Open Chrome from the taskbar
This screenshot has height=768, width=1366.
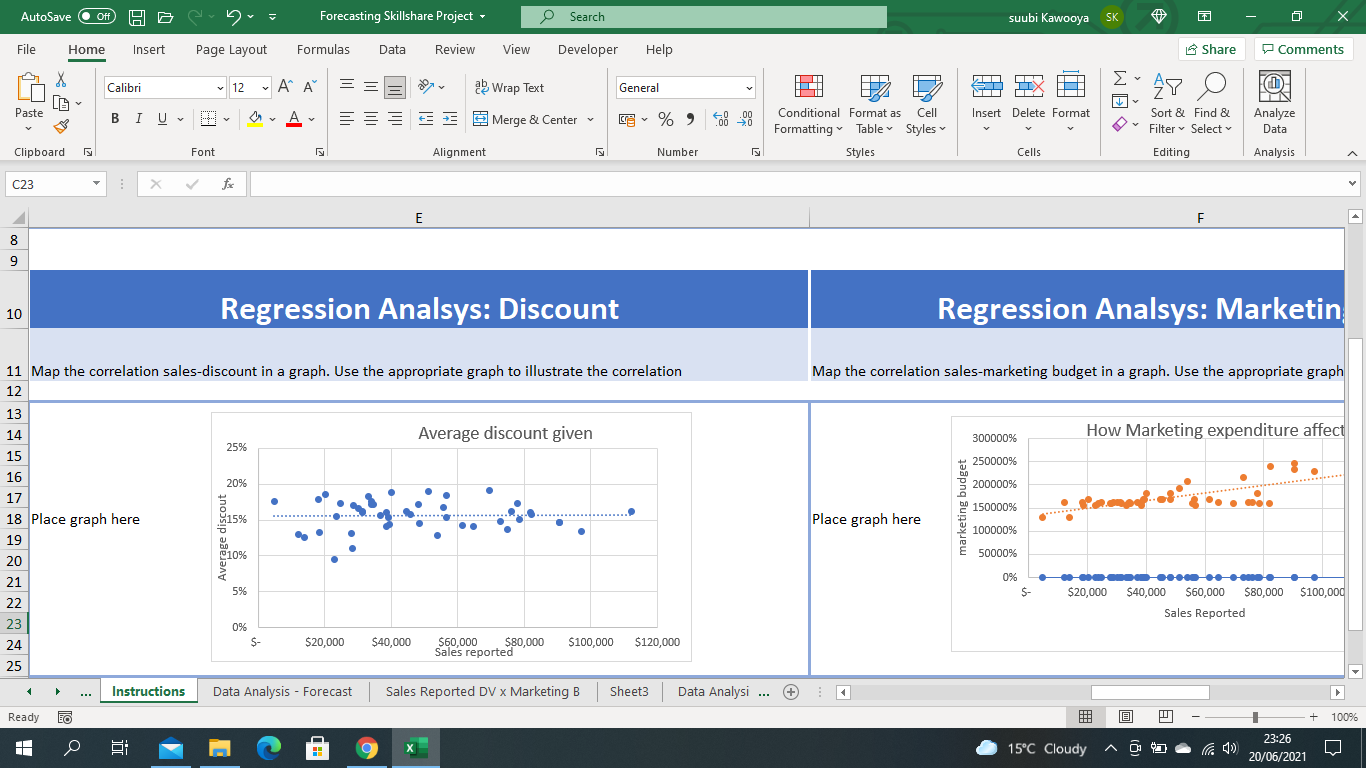click(366, 748)
